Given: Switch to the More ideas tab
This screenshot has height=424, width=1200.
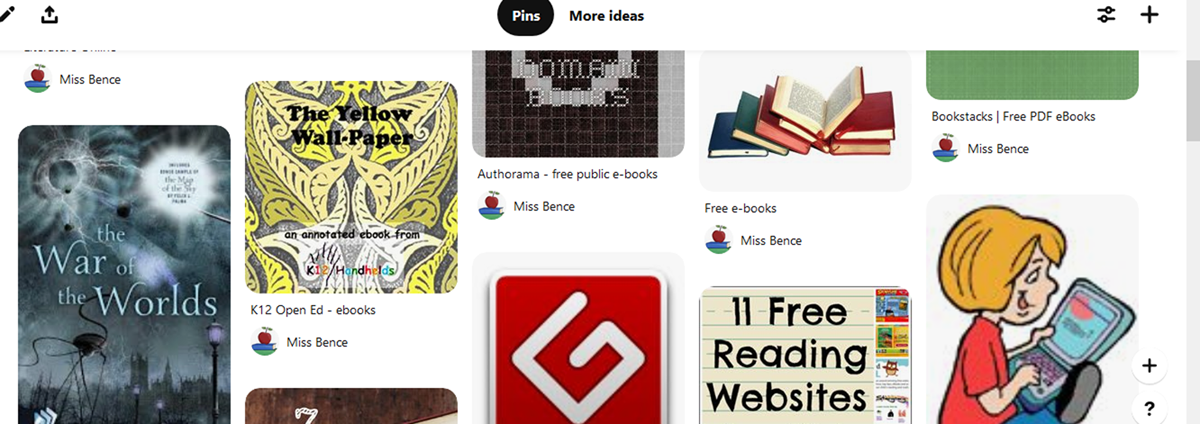Looking at the screenshot, I should tap(606, 16).
